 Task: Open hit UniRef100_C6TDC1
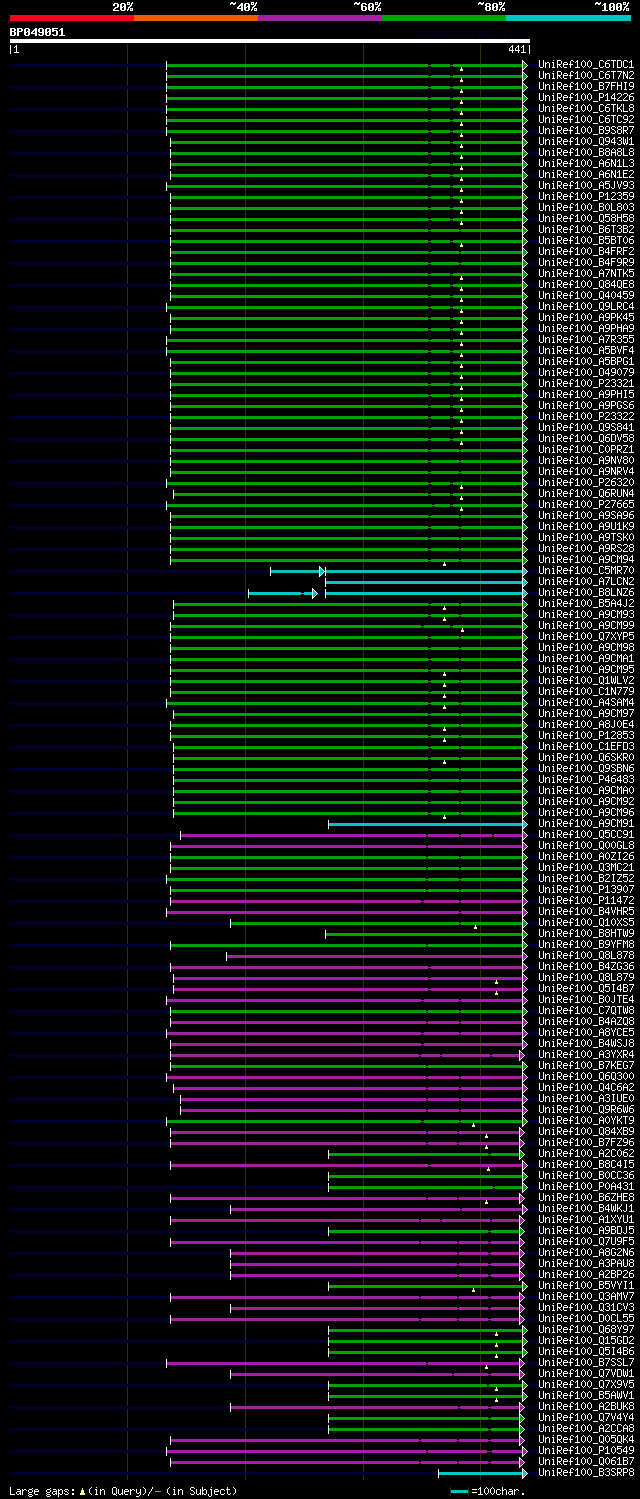click(x=586, y=65)
